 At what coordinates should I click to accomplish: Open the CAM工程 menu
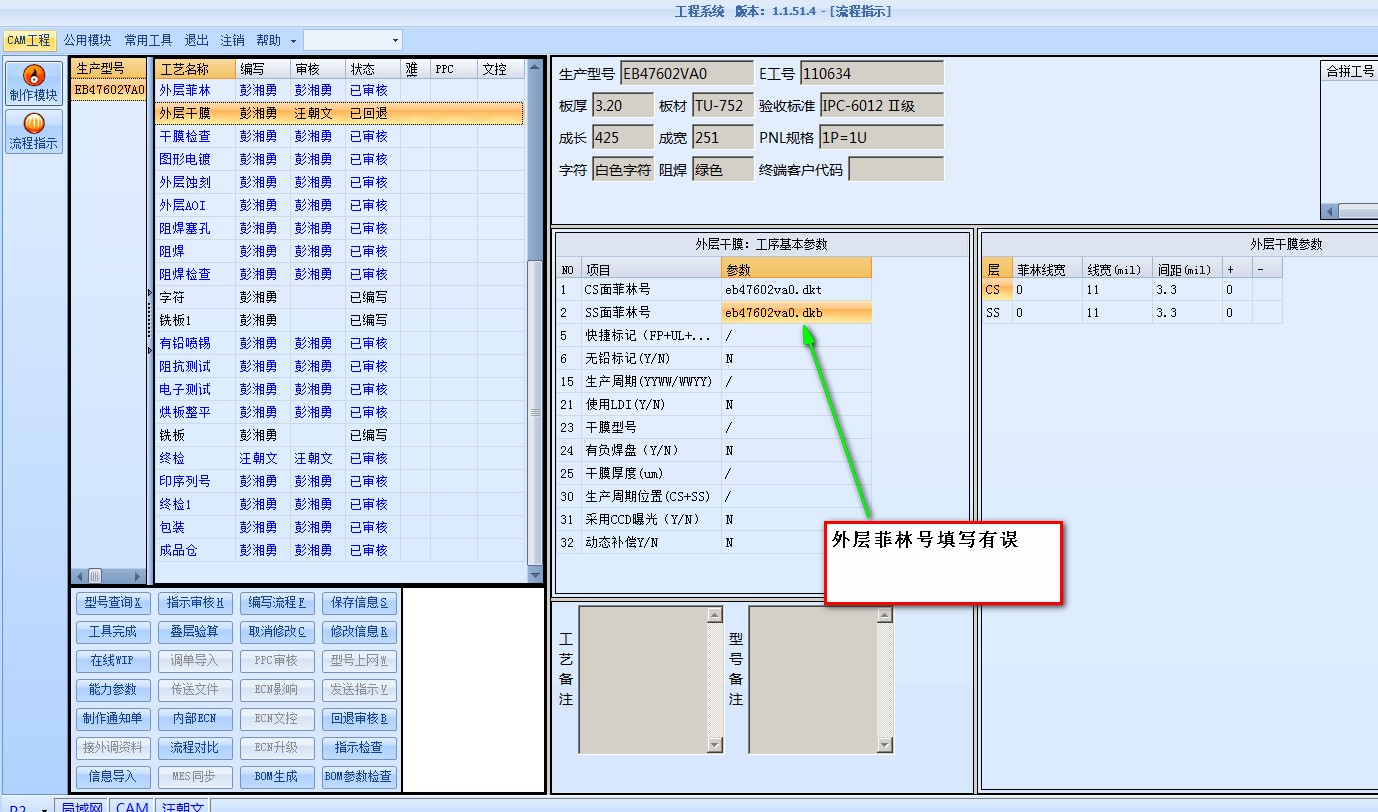point(28,40)
